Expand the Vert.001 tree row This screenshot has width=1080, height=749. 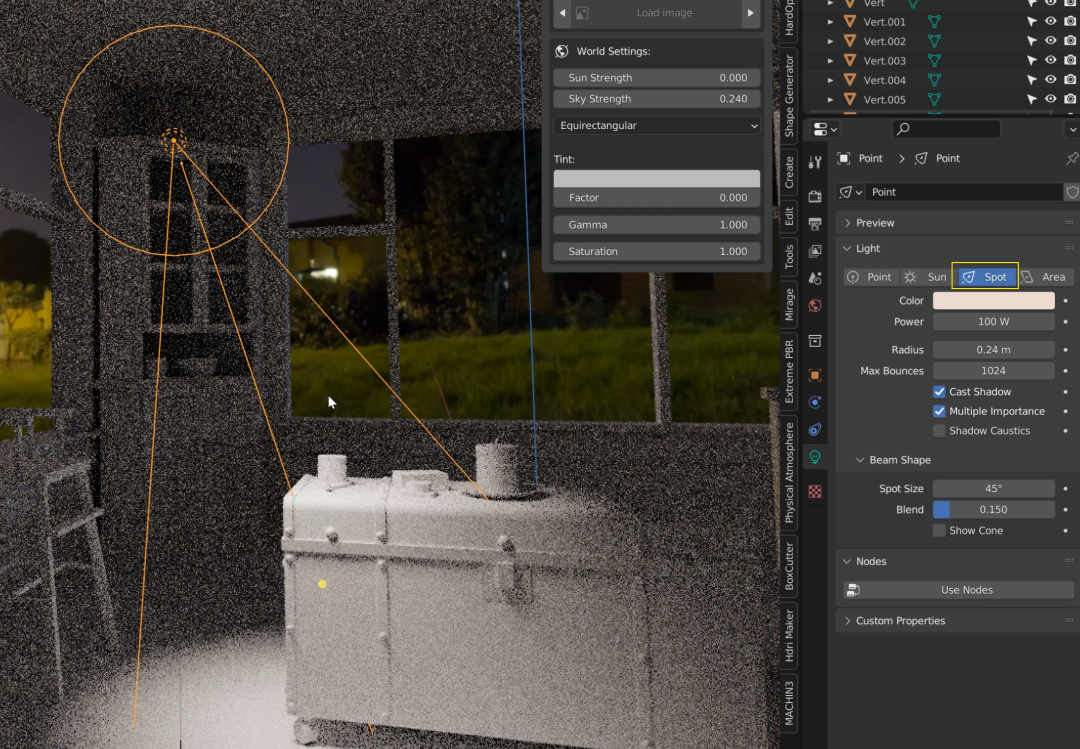[830, 22]
